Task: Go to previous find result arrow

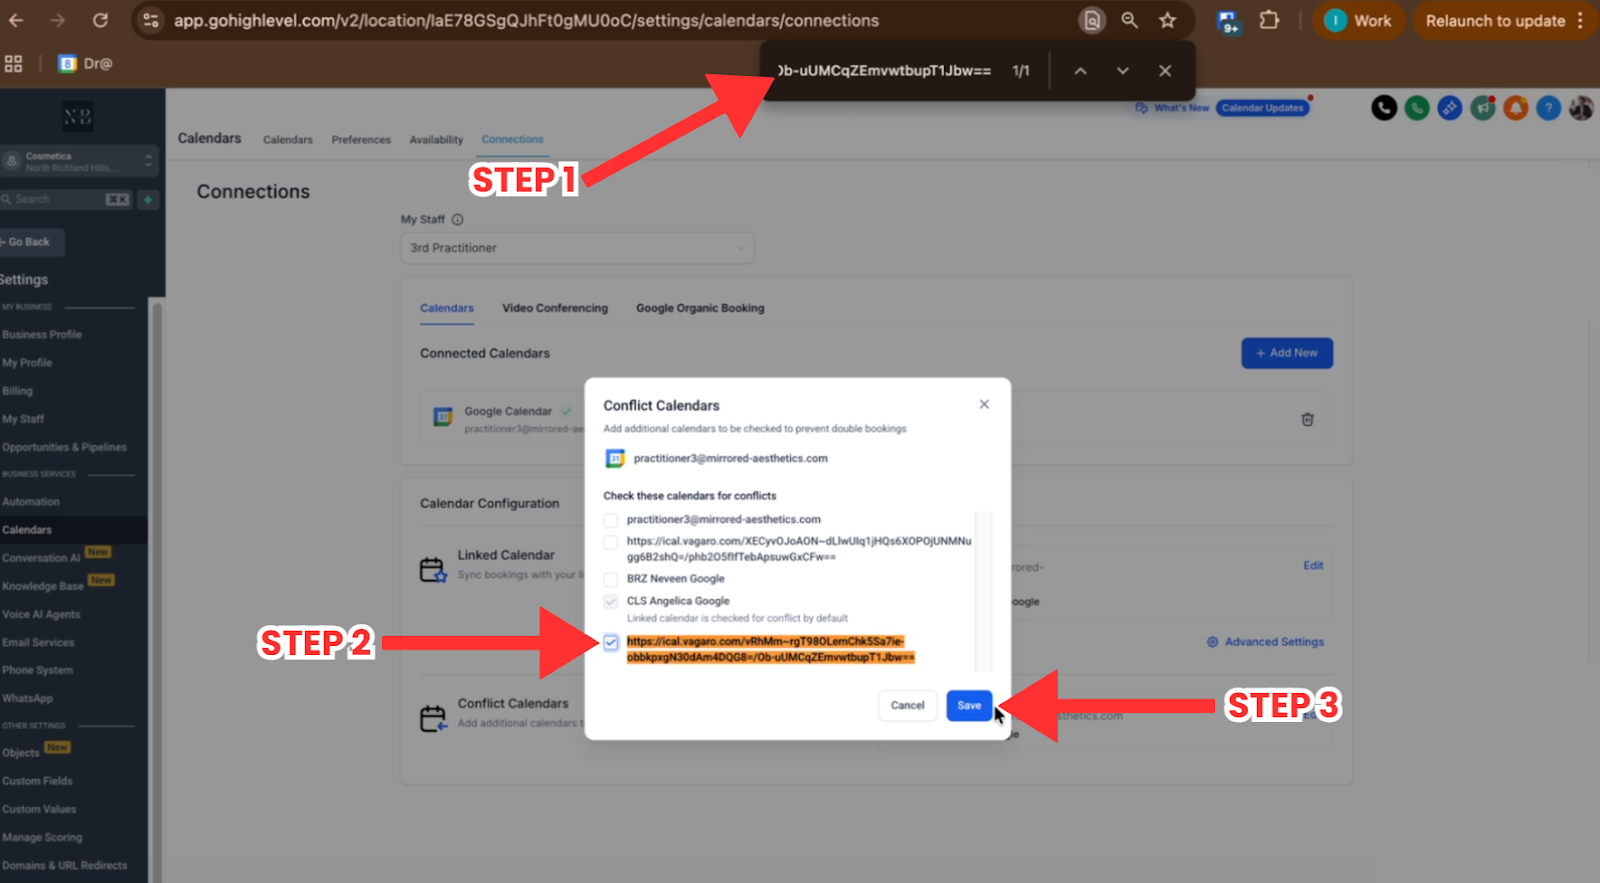Action: pos(1080,71)
